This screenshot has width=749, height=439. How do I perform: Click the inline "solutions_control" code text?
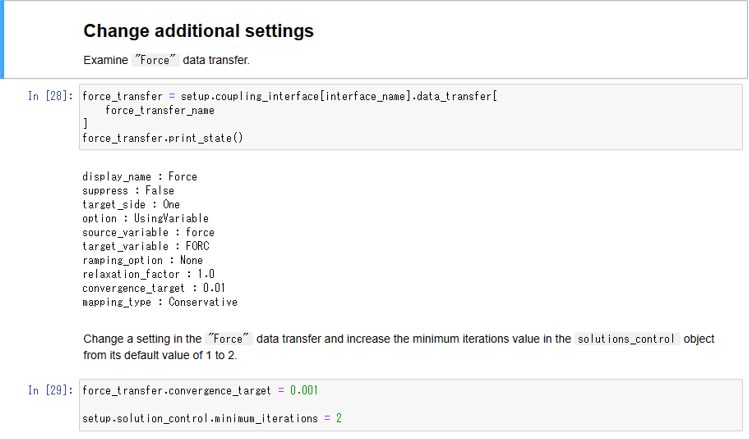tap(627, 339)
